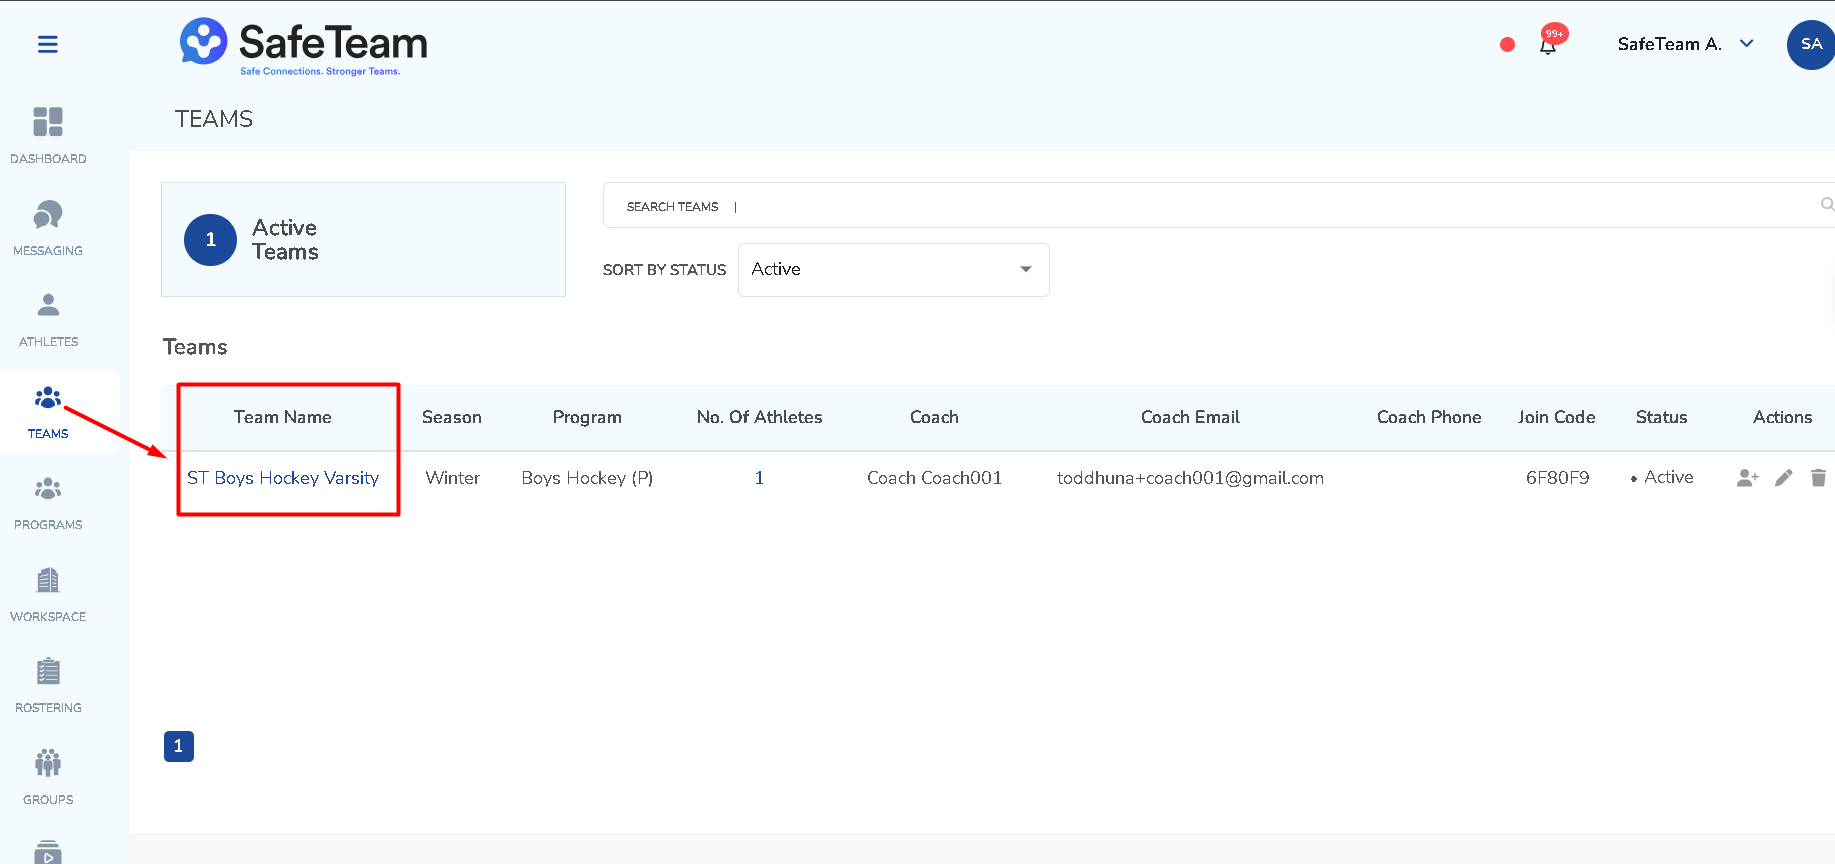Screen dimensions: 1835x864
Task: Go to Dashboard in sidebar
Action: coord(48,136)
